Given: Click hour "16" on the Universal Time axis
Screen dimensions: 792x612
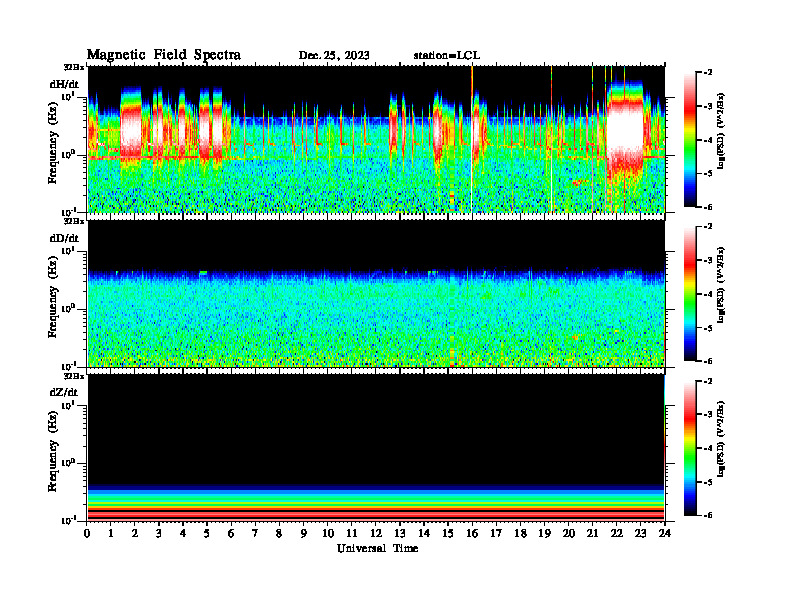Looking at the screenshot, I should [472, 533].
